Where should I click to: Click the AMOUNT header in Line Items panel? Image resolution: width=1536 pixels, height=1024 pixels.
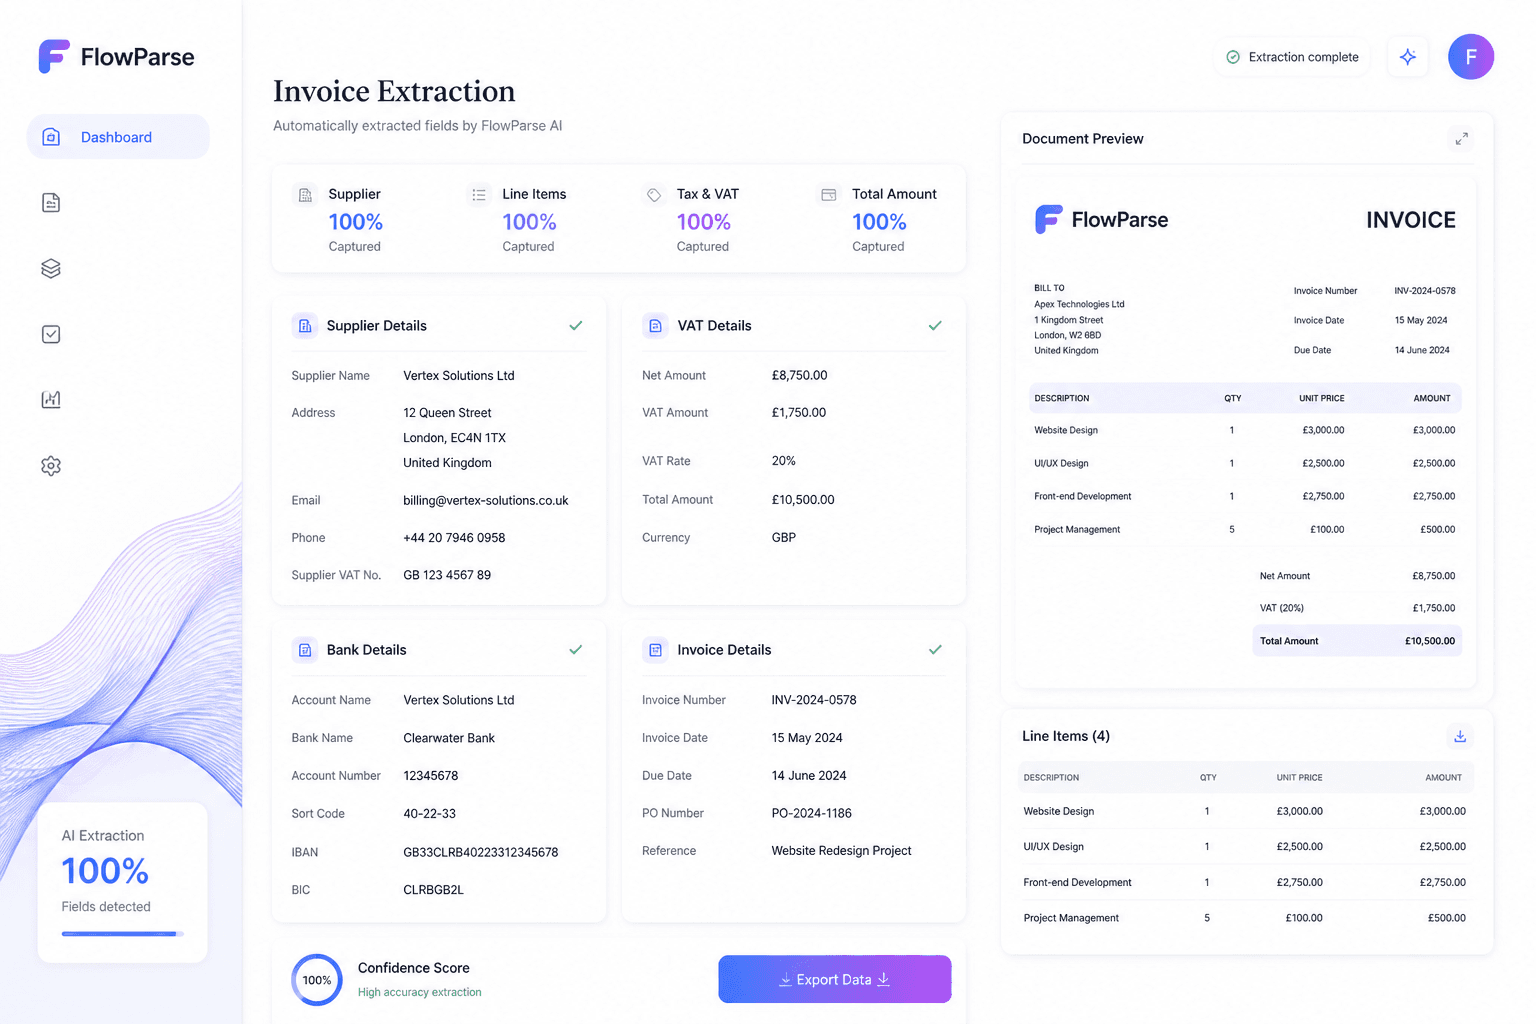(x=1443, y=778)
